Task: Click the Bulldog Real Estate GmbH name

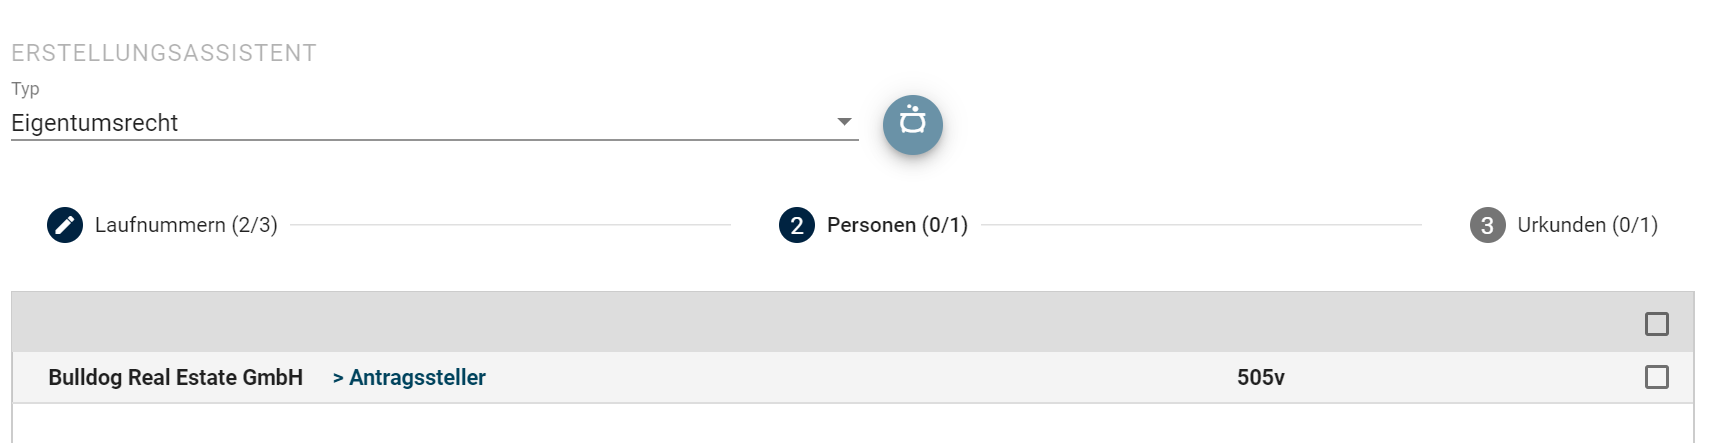Action: point(175,378)
